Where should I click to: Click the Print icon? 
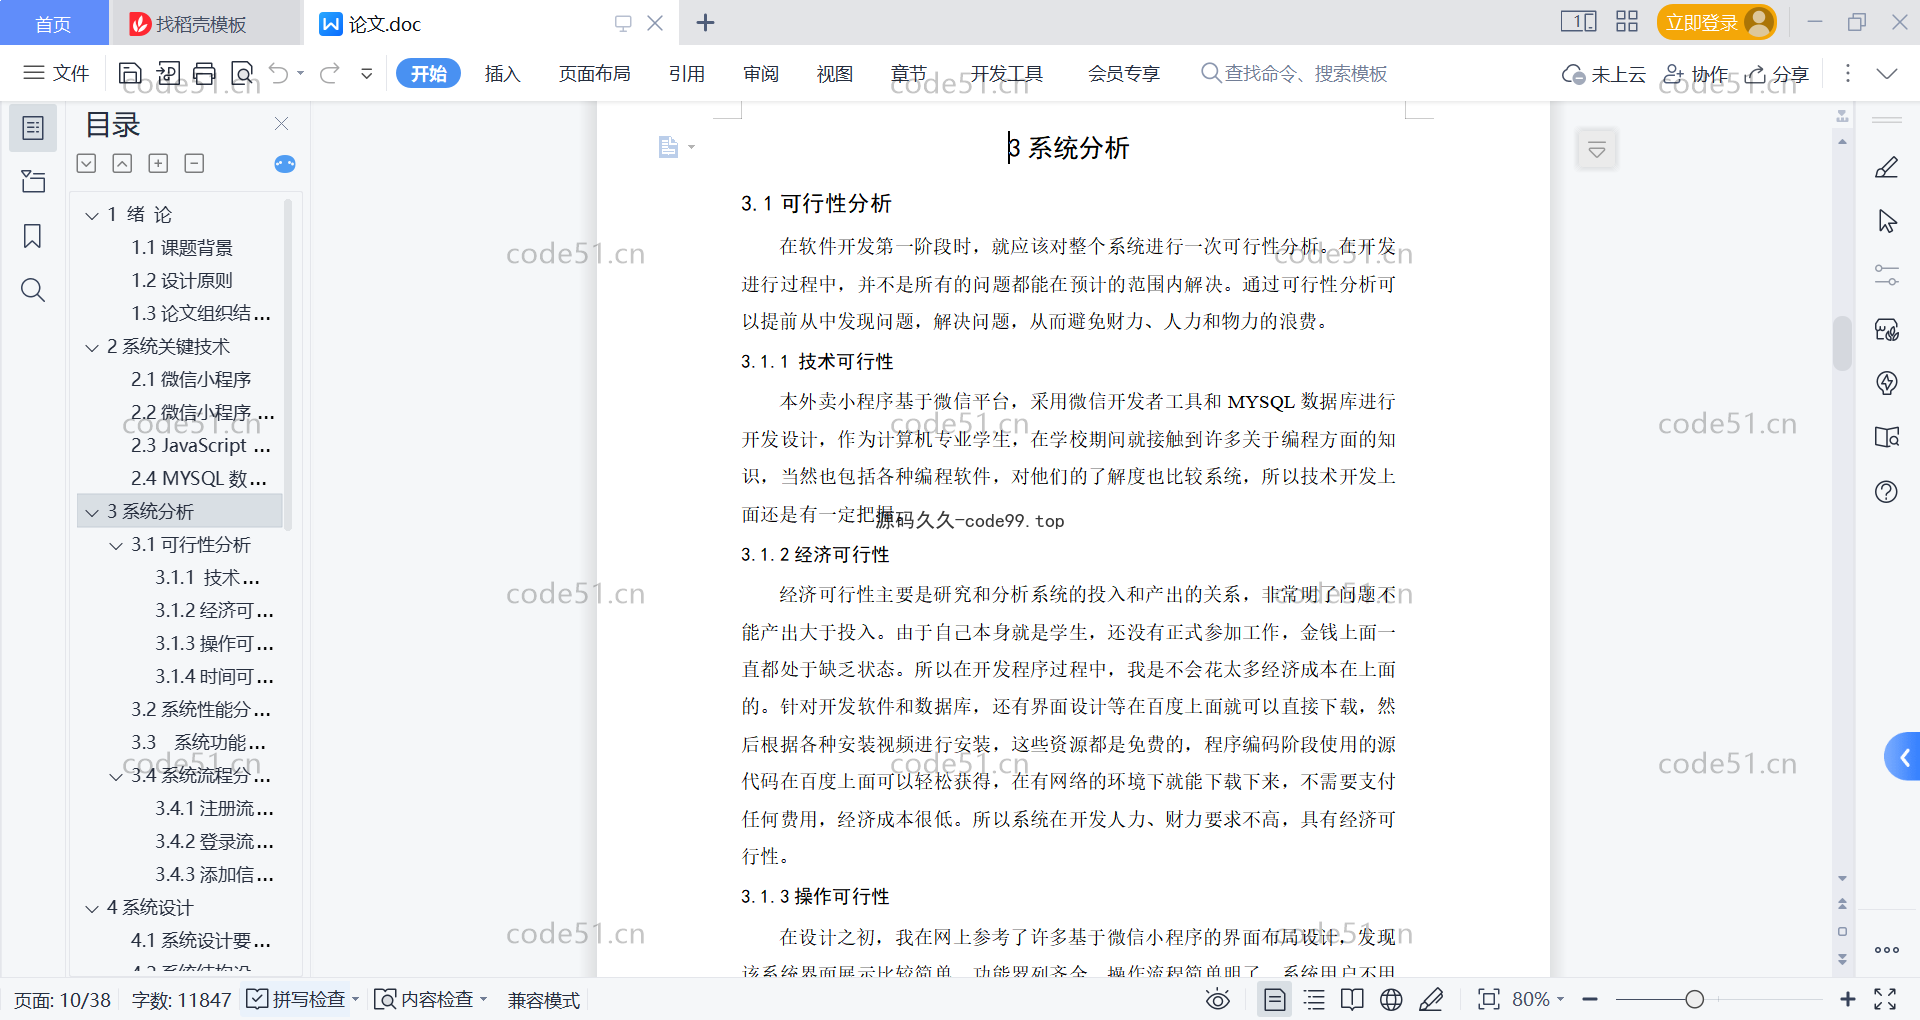coord(205,73)
